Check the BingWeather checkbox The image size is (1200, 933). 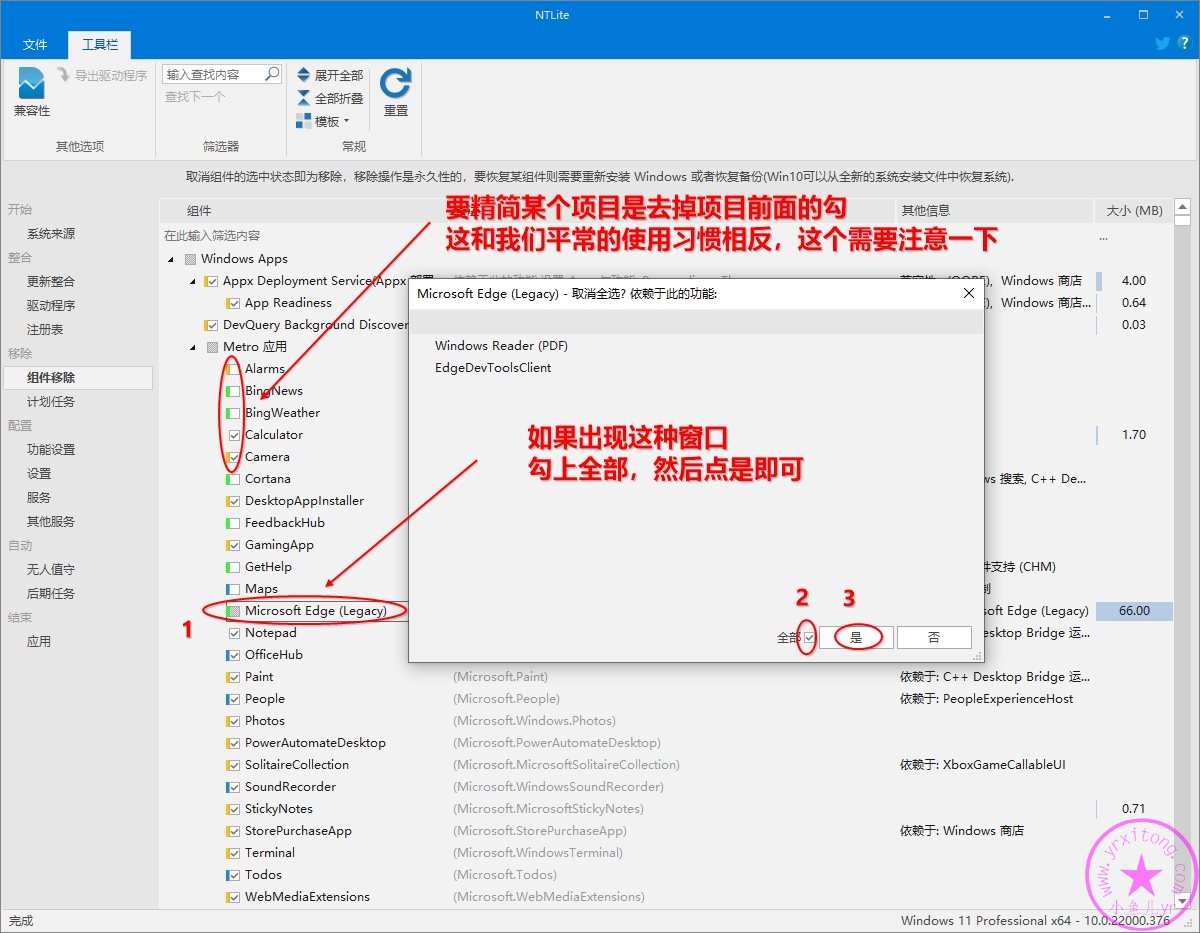point(234,413)
